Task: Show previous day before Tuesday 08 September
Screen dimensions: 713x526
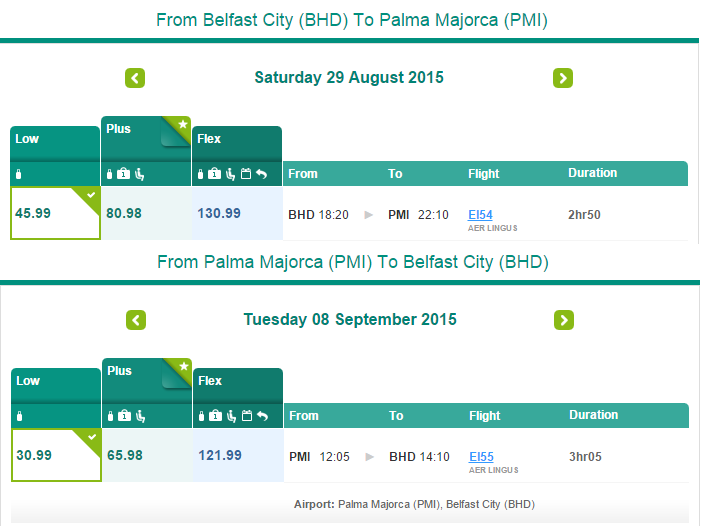Action: [136, 320]
